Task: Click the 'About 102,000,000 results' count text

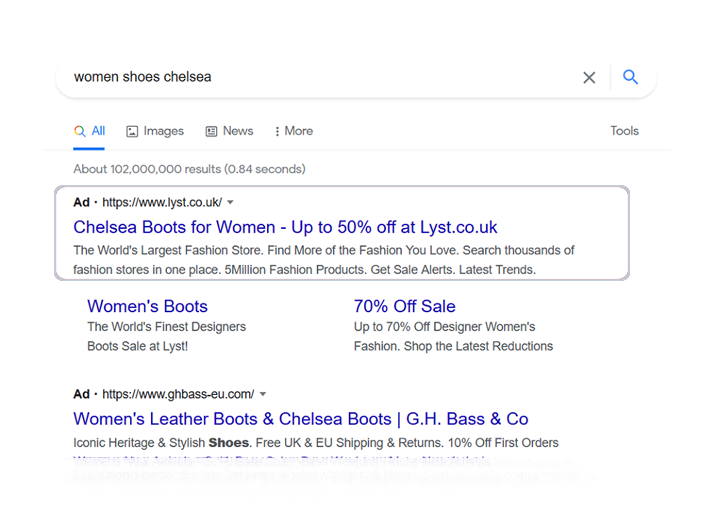Action: [x=189, y=169]
